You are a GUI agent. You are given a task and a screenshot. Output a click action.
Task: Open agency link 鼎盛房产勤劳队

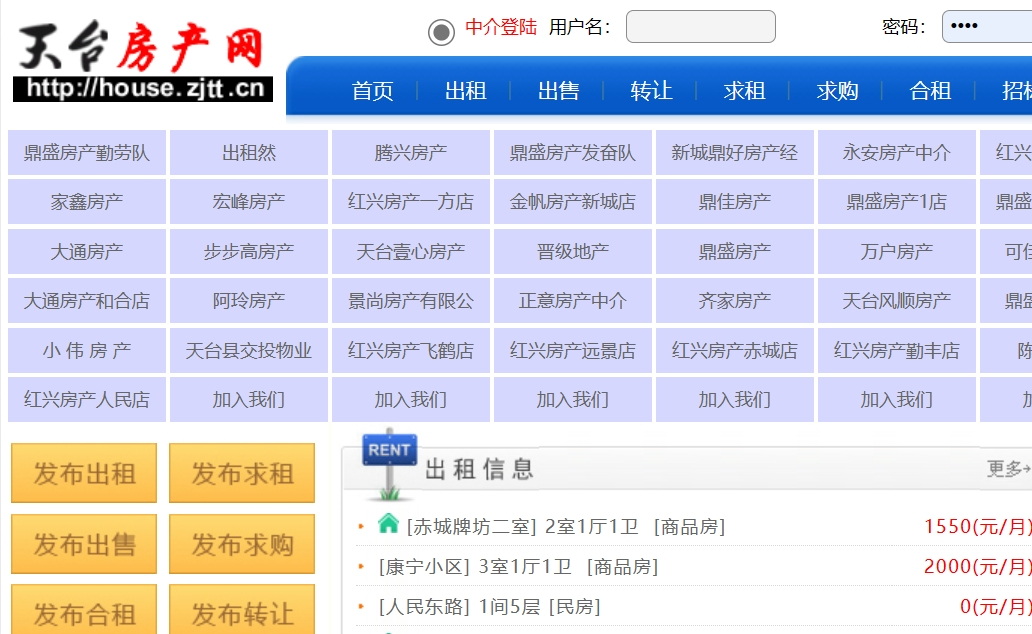tap(87, 153)
